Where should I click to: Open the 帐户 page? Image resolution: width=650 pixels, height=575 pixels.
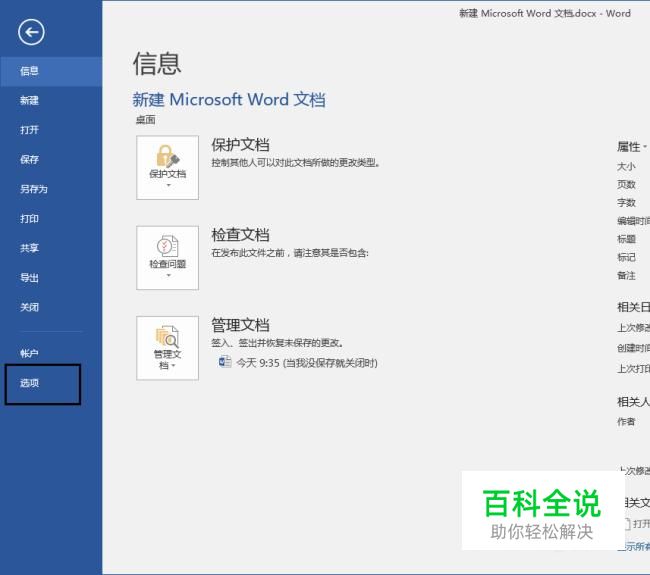click(51, 353)
